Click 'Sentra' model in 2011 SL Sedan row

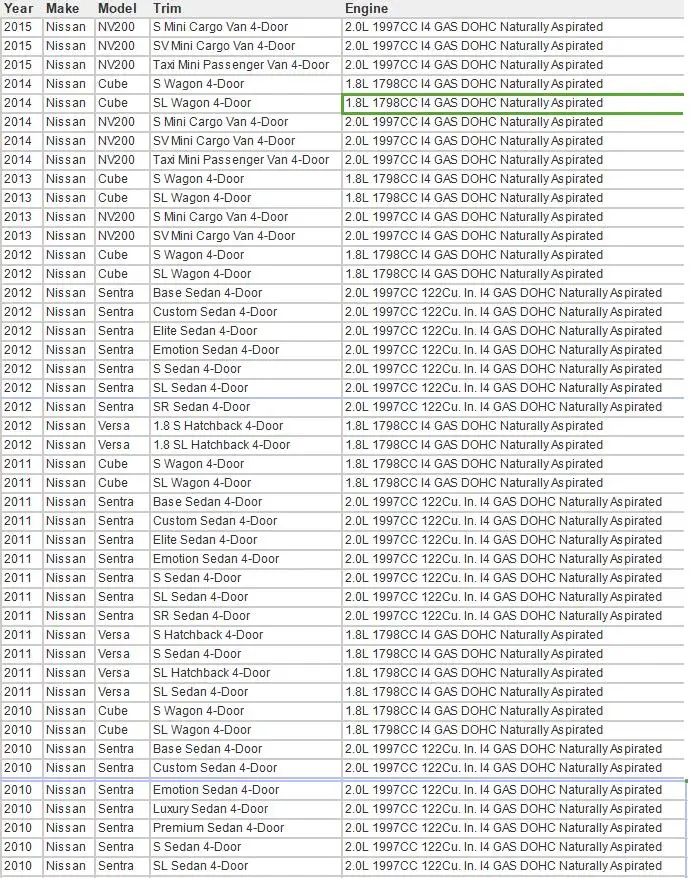coord(122,598)
